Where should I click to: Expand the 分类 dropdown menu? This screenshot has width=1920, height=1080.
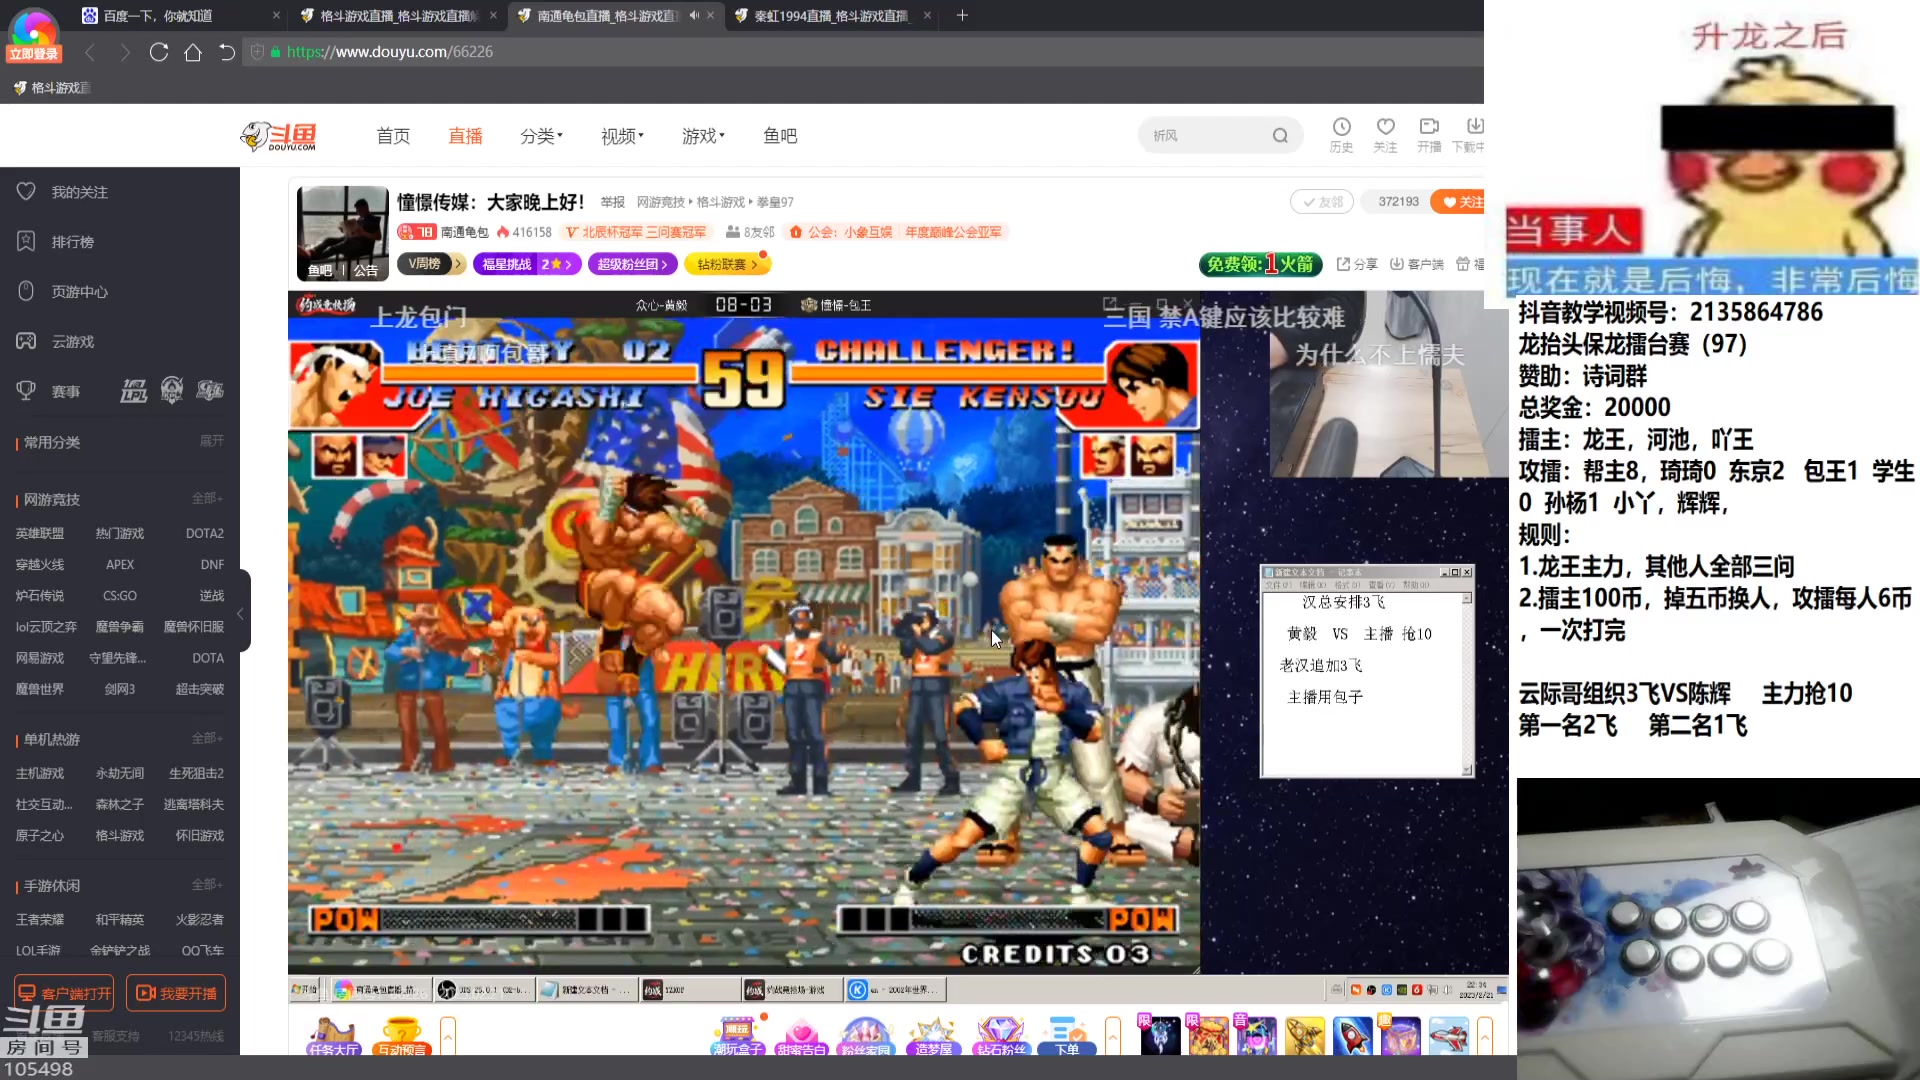click(x=541, y=136)
